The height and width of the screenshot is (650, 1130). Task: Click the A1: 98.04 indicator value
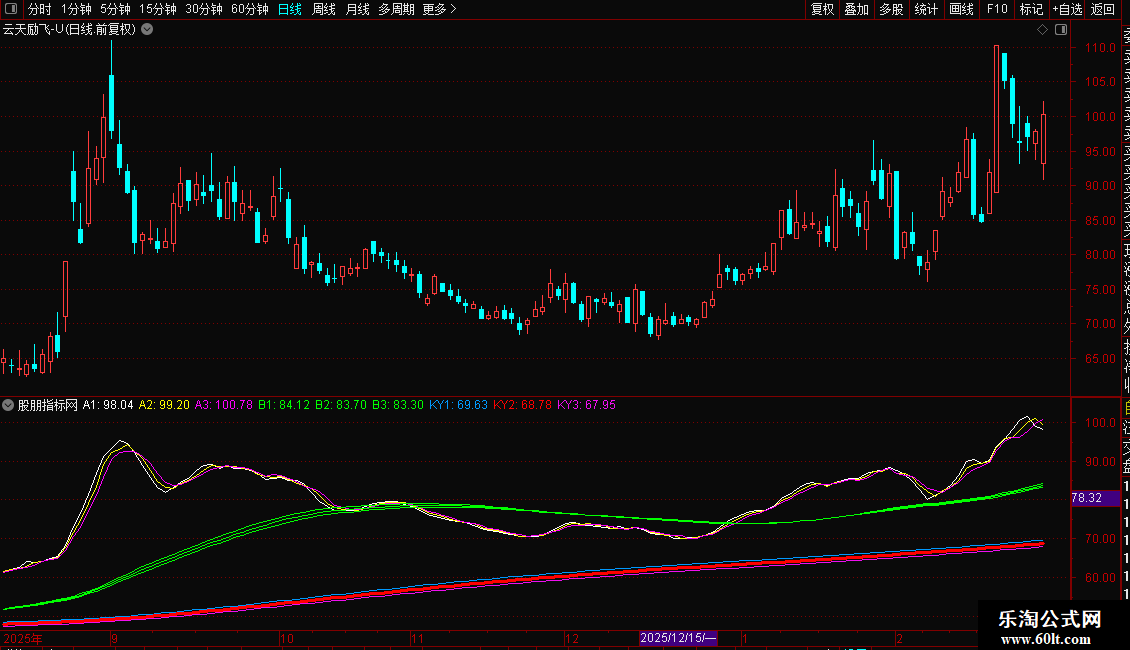click(108, 405)
